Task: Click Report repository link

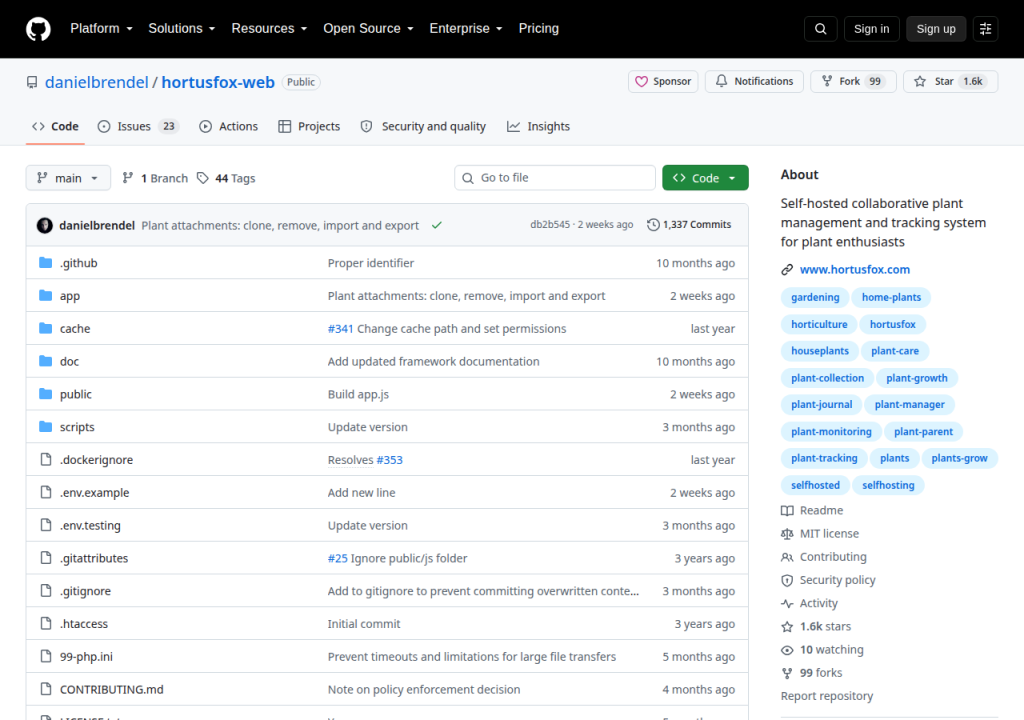Action: 827,696
